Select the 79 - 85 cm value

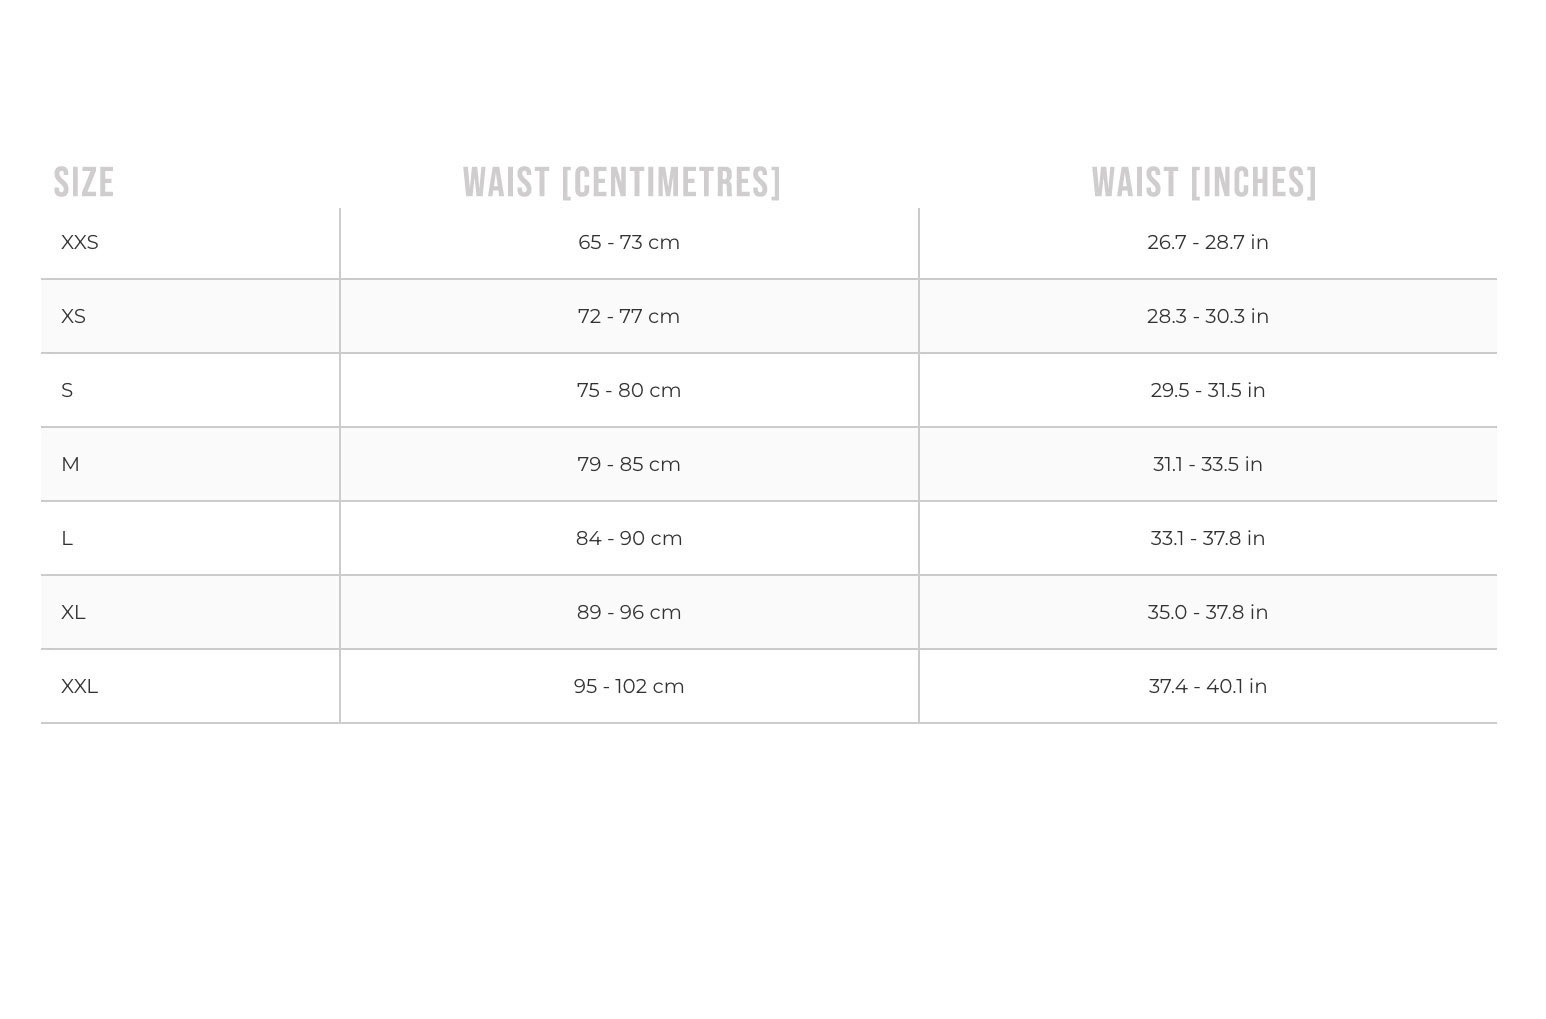[629, 465]
